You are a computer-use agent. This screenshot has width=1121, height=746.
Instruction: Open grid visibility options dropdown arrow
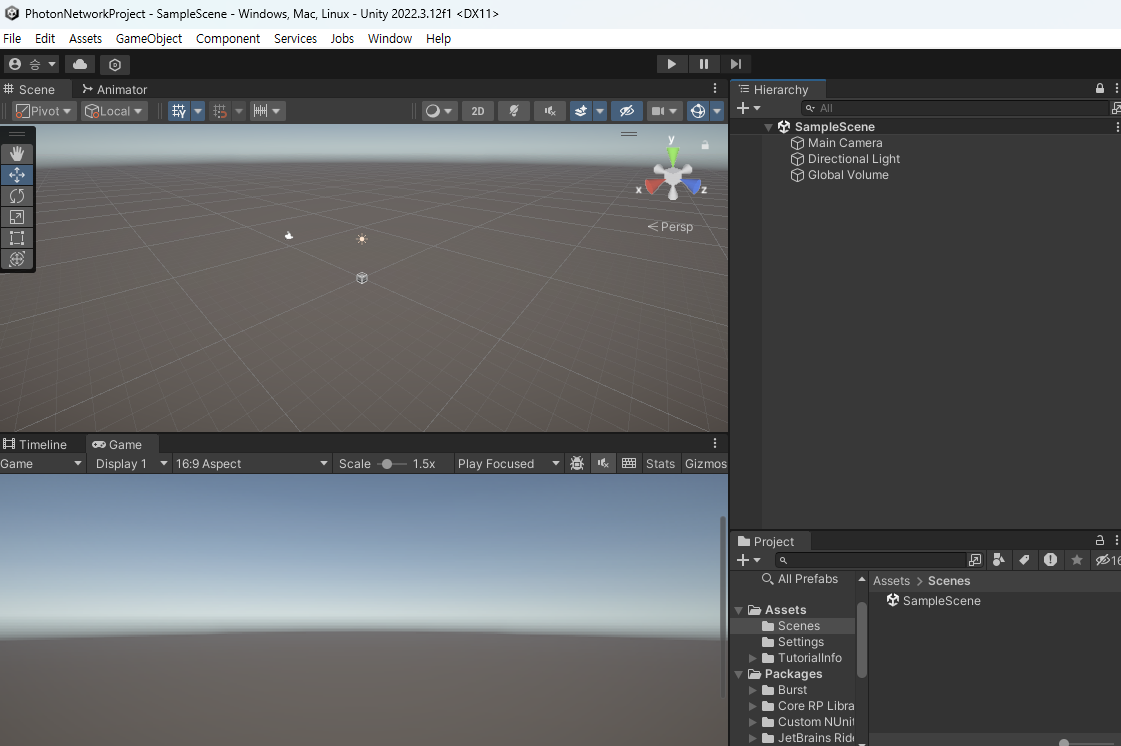[x=198, y=111]
